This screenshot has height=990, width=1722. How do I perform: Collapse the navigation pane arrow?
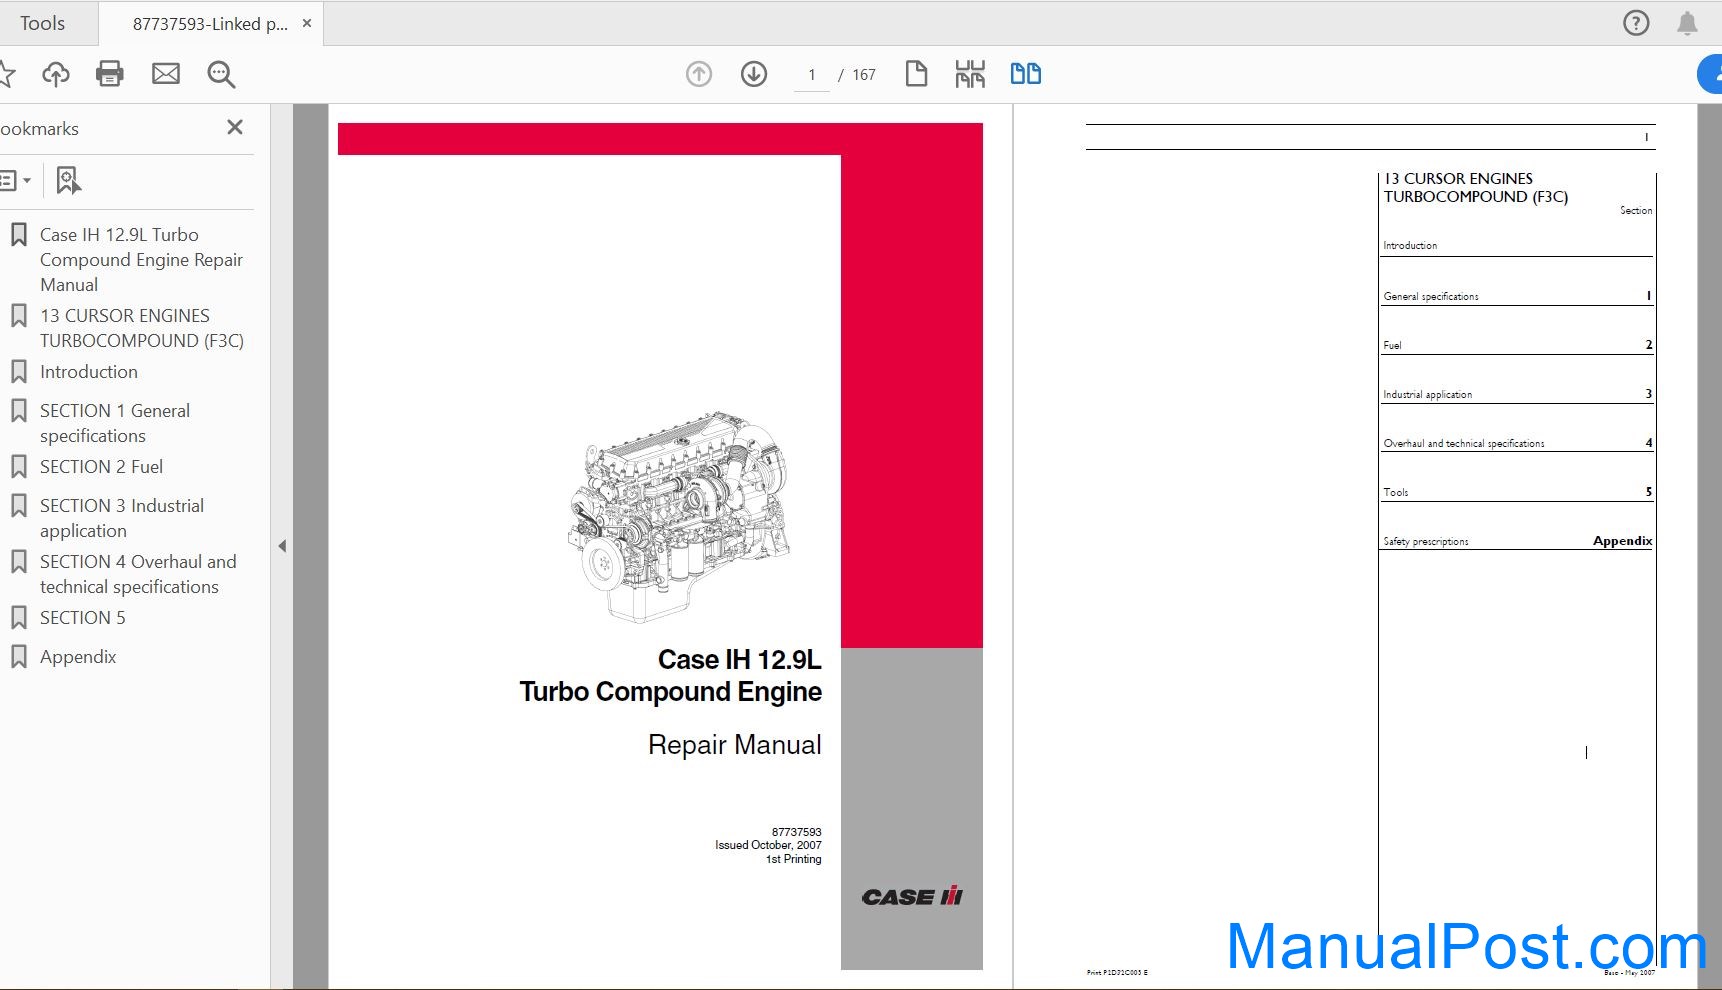click(x=282, y=546)
